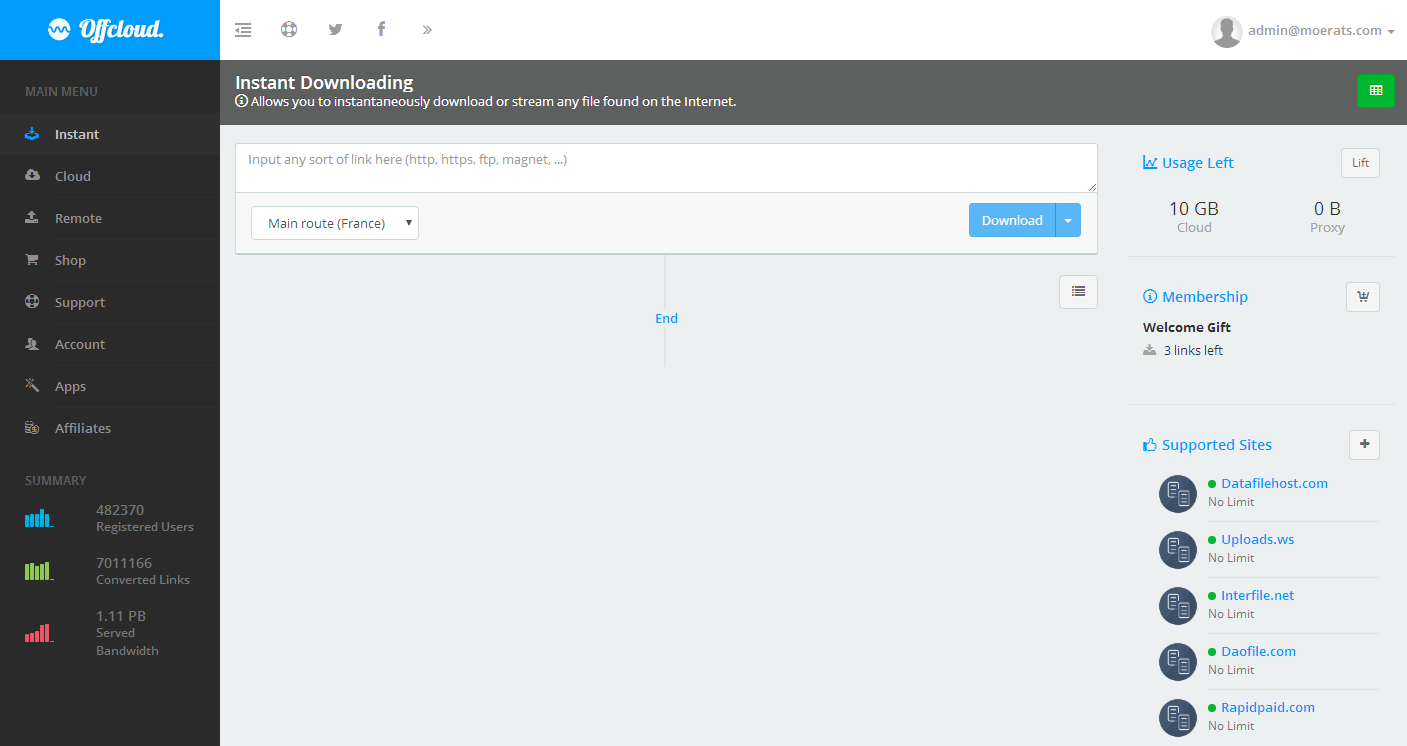1407x746 pixels.
Task: Click the link input text area
Action: click(x=666, y=168)
